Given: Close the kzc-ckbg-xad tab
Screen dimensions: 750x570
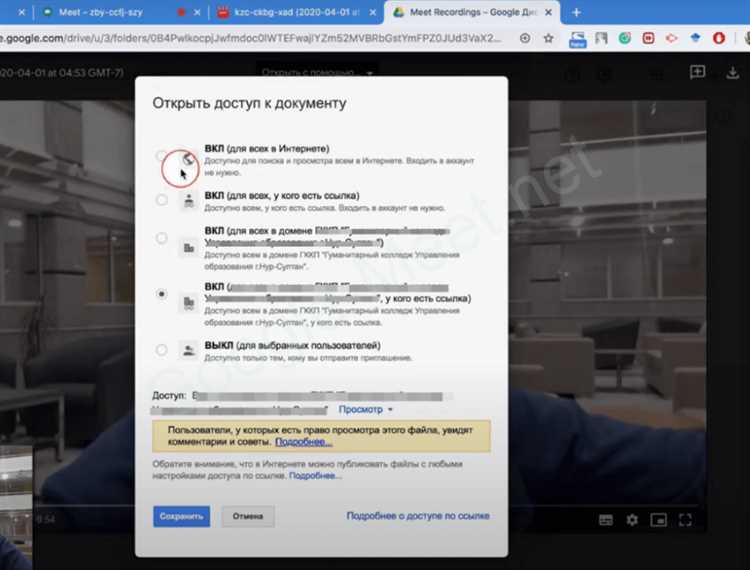Looking at the screenshot, I should click(373, 12).
